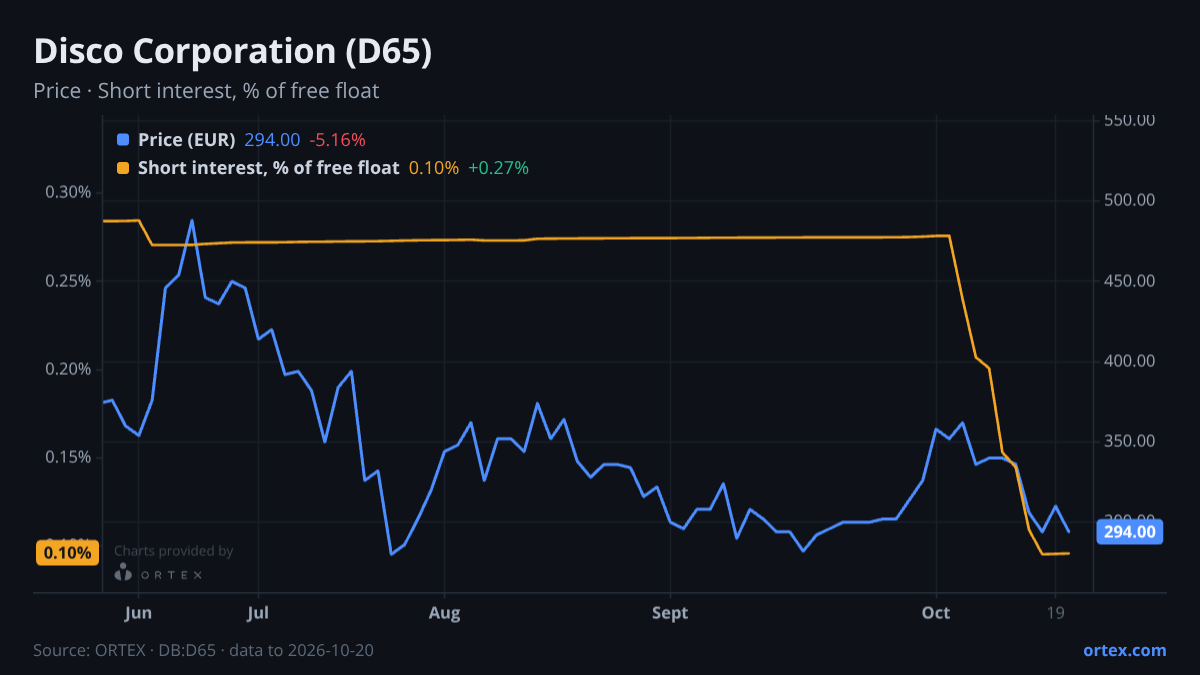Click the +0.27% short interest change

point(498,168)
